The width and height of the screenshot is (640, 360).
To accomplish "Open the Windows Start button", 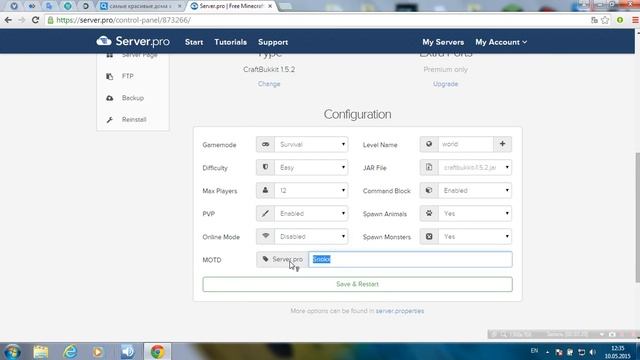I will (x=13, y=352).
